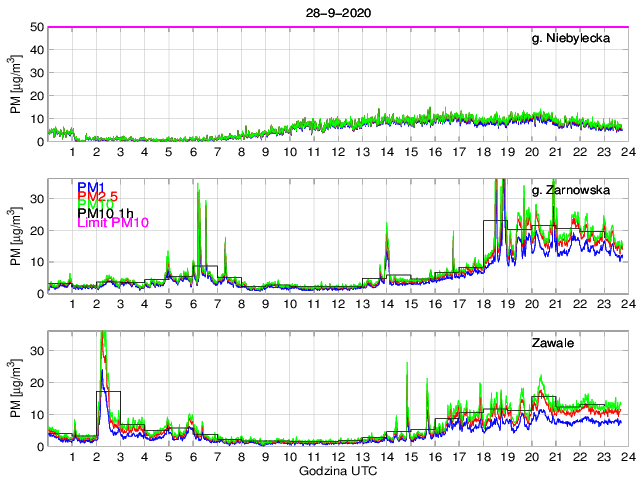Screen dimensions: 640x480
Task: Click the 50 tick on top plot y-axis
Action: coord(37,27)
